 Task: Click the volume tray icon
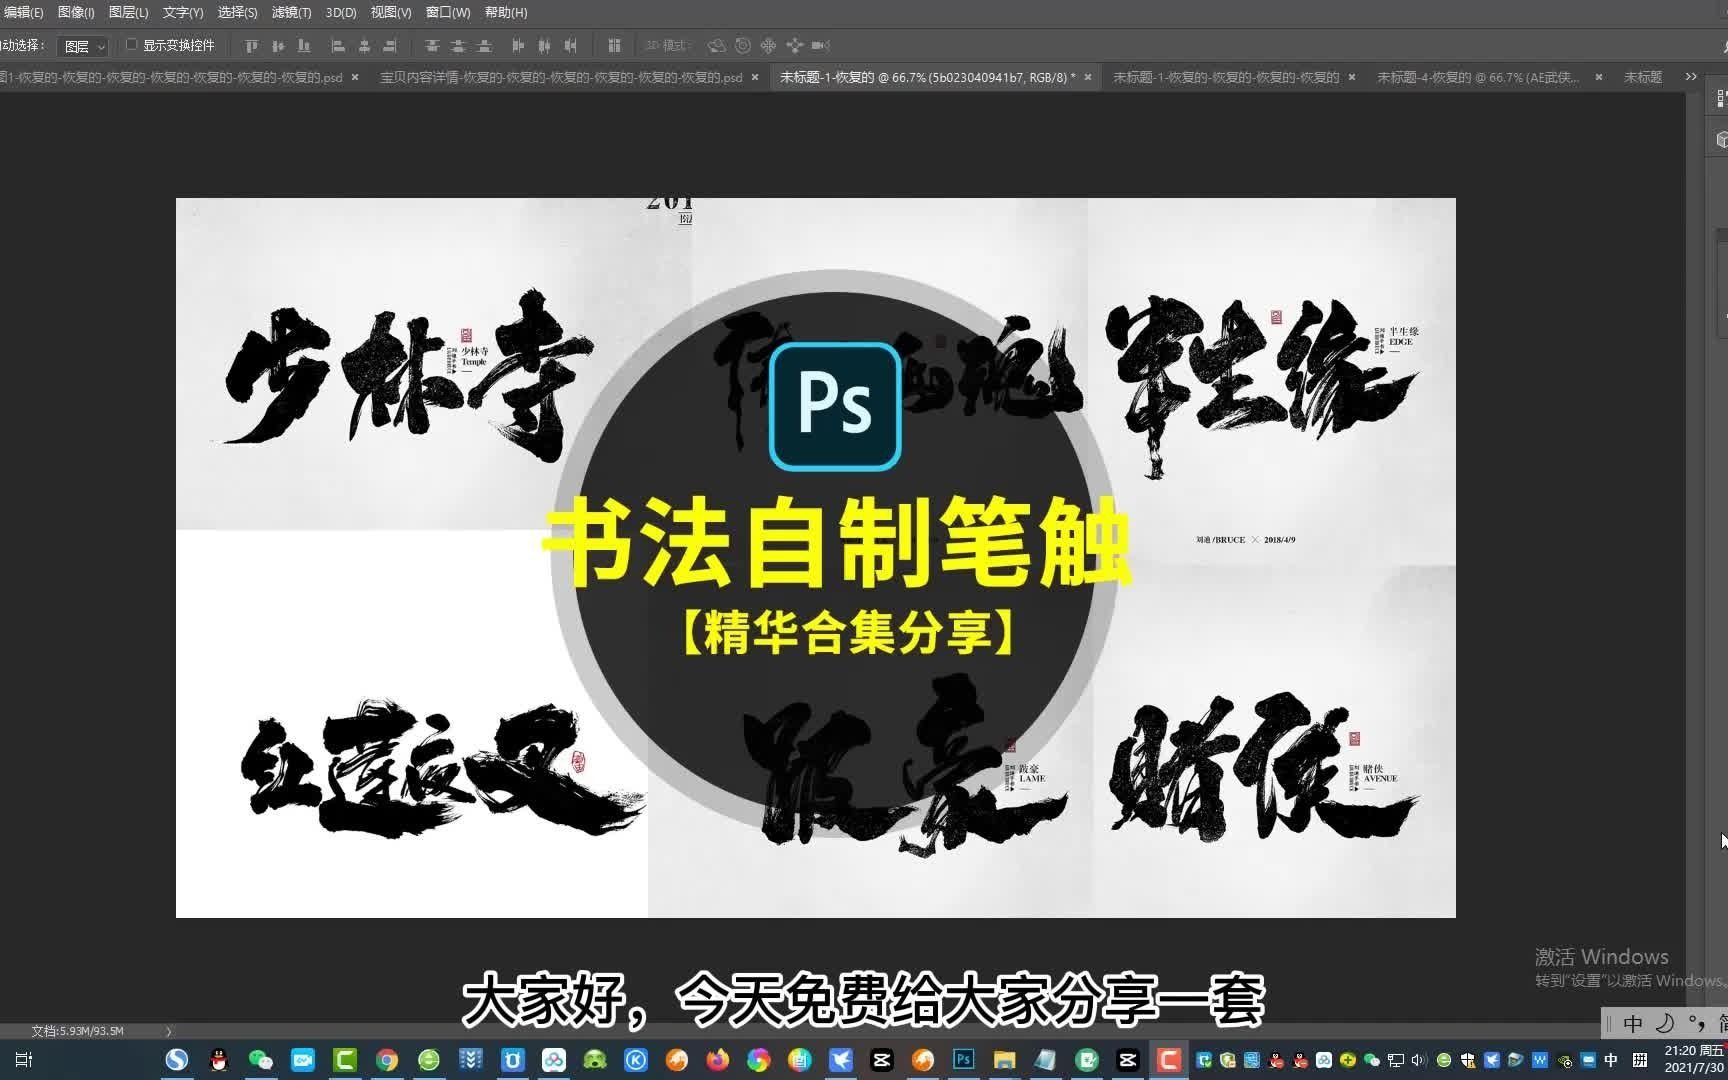tap(1418, 1060)
